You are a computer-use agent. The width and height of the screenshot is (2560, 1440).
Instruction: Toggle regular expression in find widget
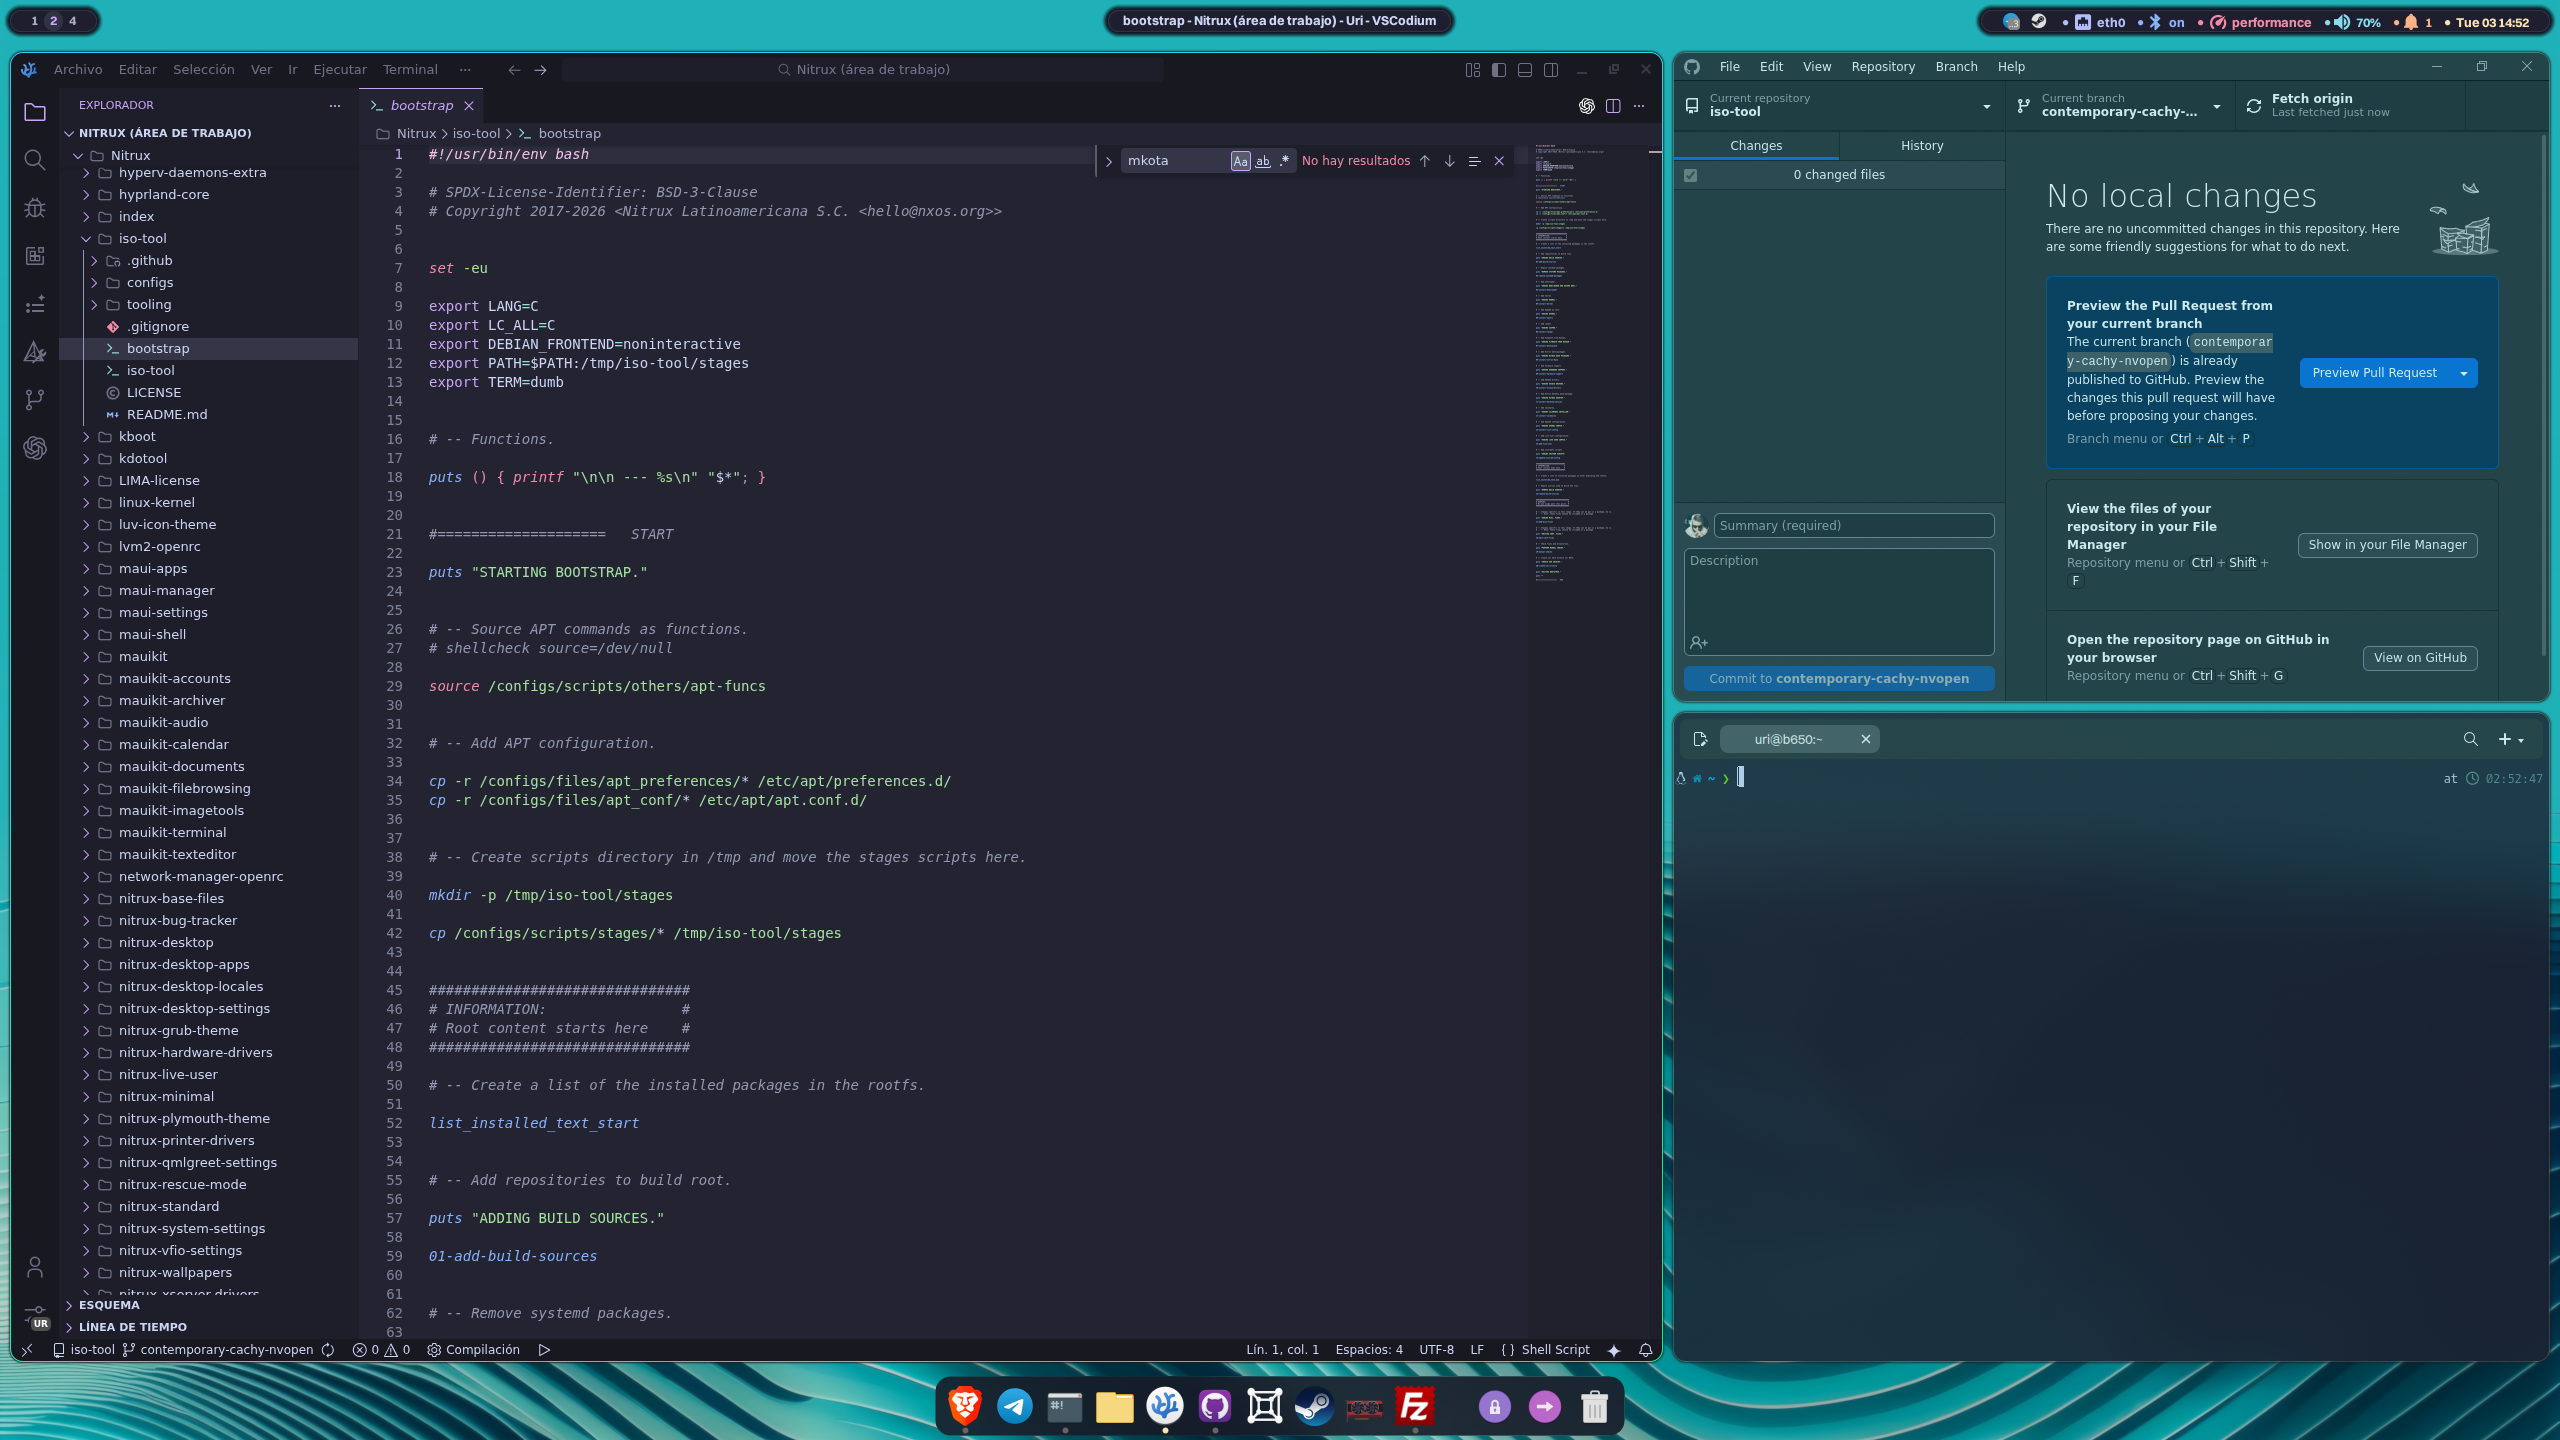(1284, 161)
